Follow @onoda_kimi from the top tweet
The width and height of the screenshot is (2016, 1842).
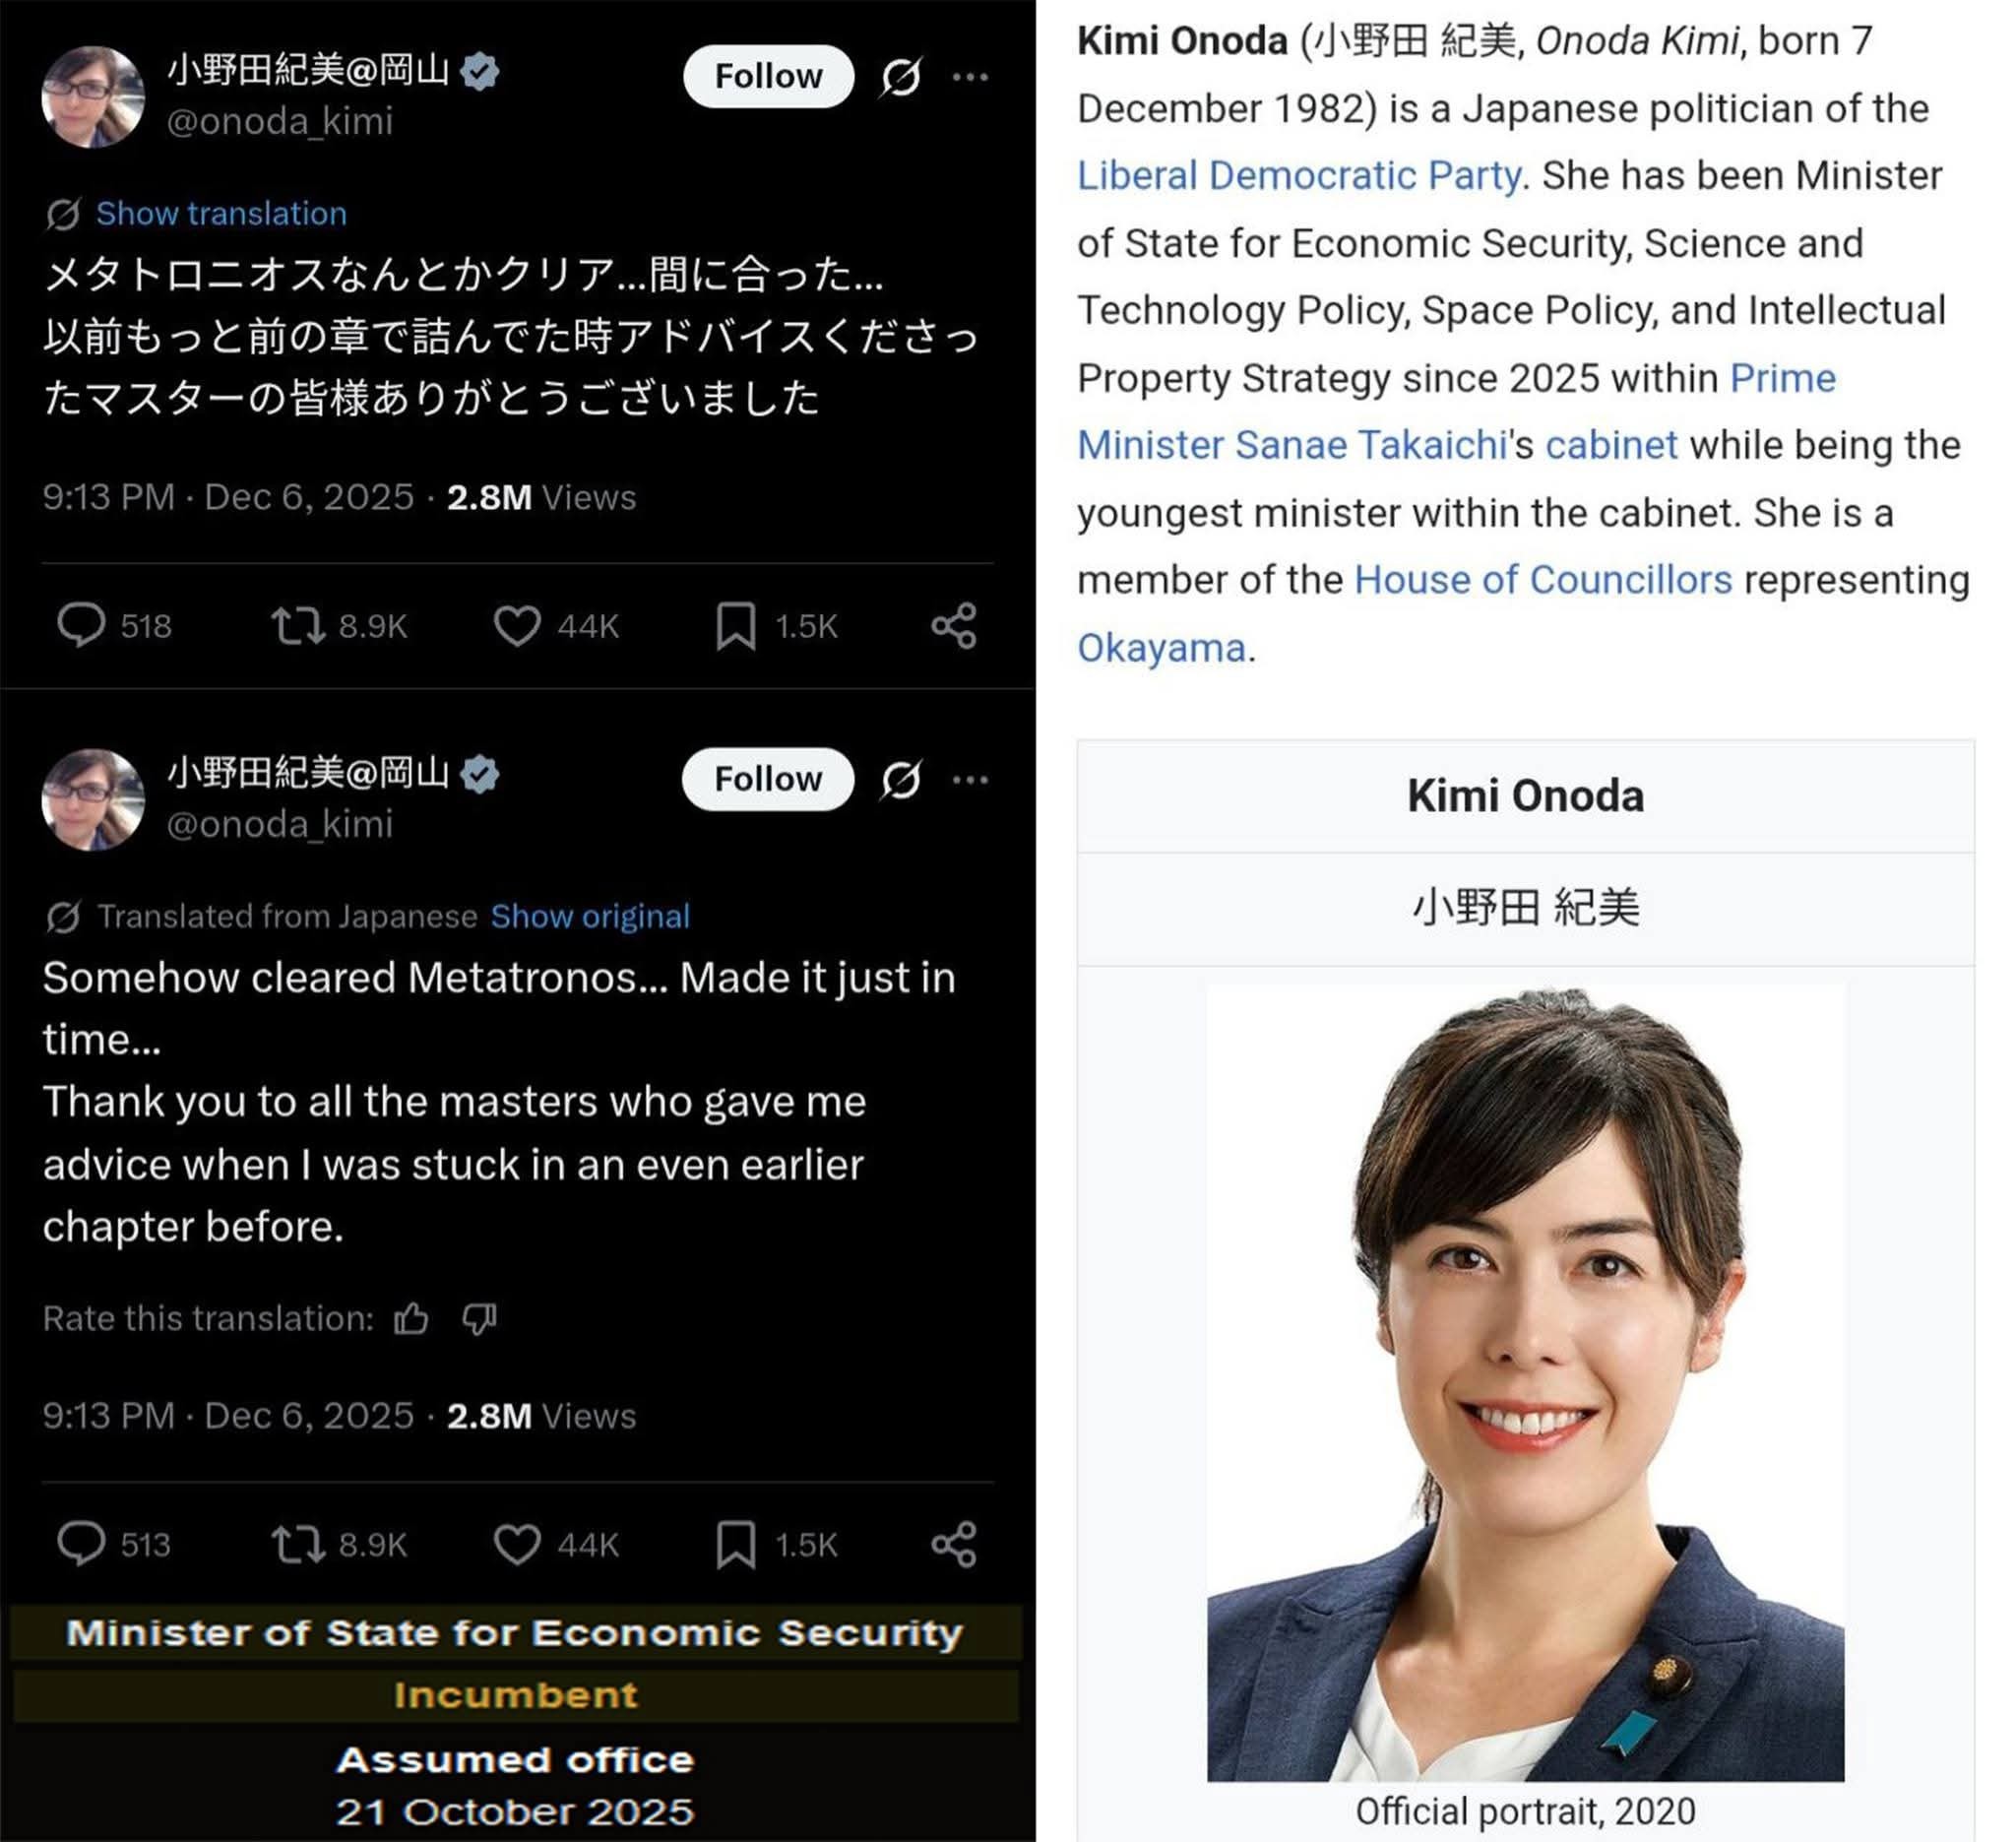pos(768,76)
